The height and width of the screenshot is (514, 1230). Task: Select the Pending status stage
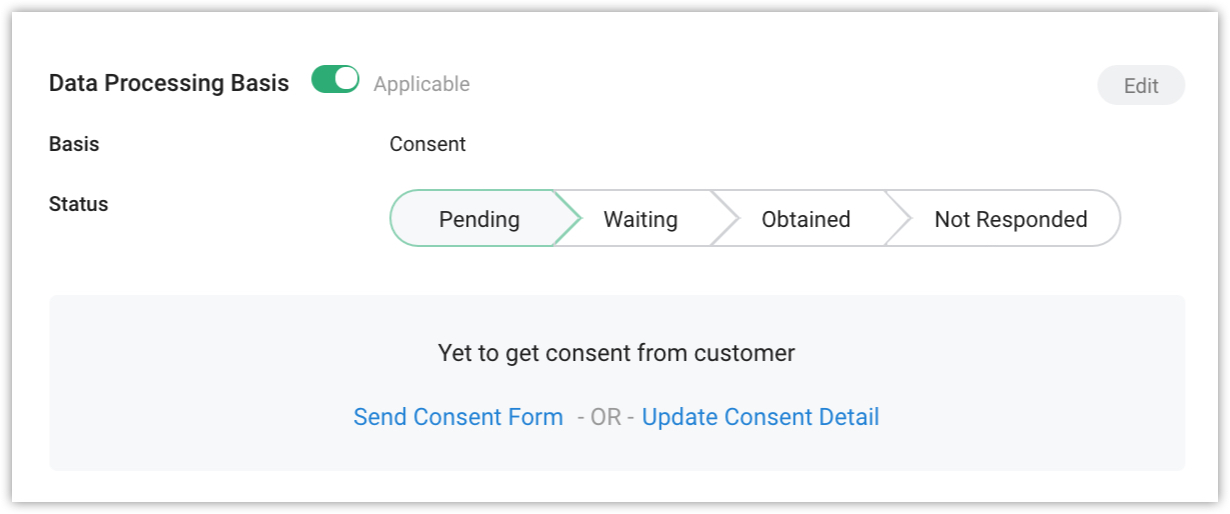click(478, 219)
